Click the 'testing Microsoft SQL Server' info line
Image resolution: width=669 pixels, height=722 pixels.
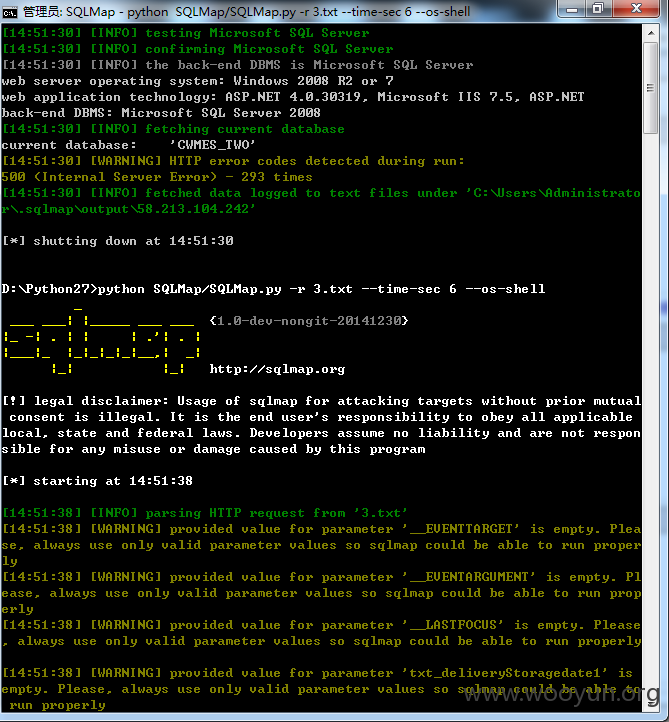coord(186,33)
